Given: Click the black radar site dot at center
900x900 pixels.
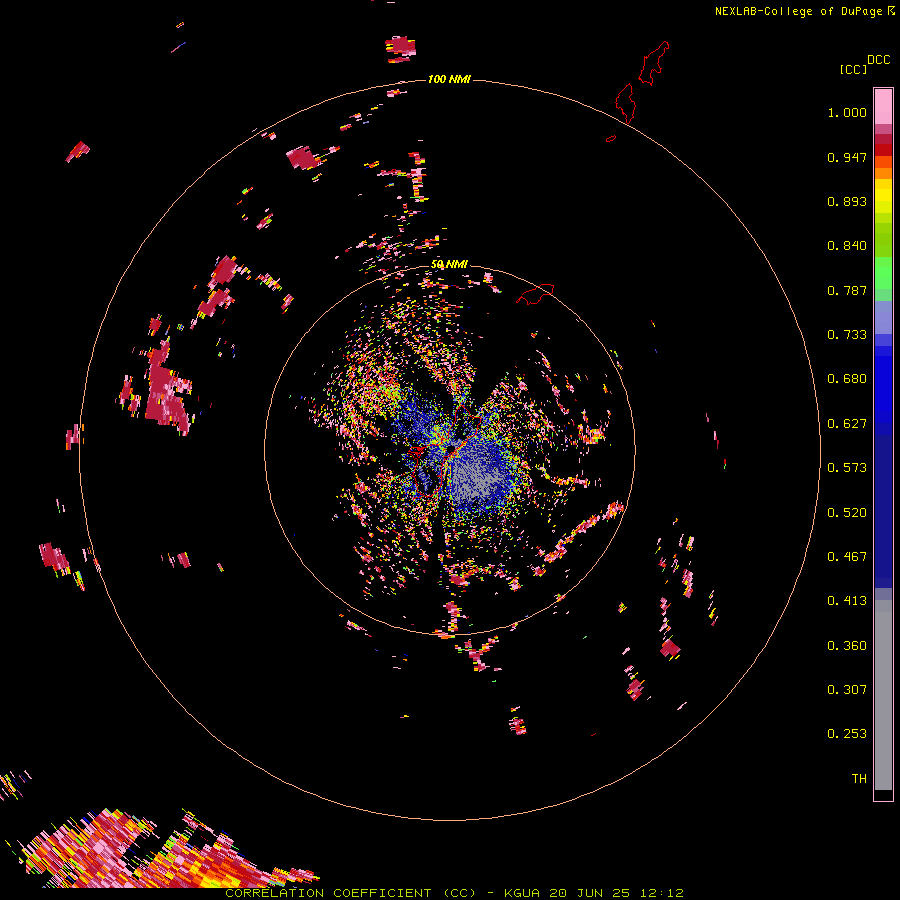Looking at the screenshot, I should [x=451, y=448].
